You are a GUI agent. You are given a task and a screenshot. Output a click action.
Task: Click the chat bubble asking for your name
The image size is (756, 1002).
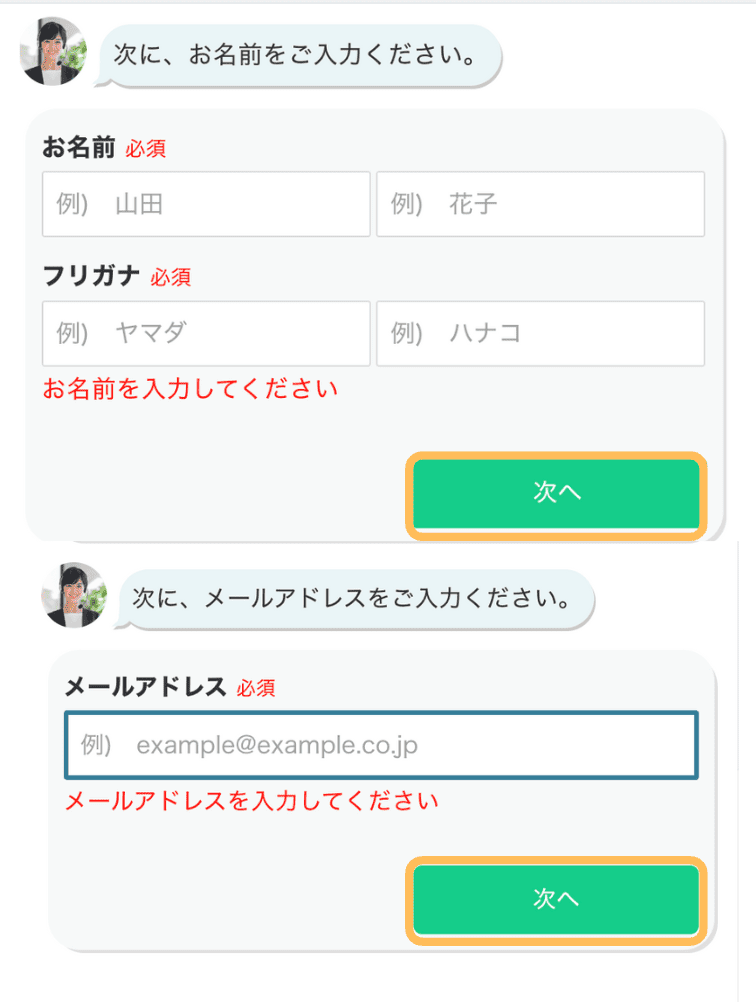tap(300, 54)
